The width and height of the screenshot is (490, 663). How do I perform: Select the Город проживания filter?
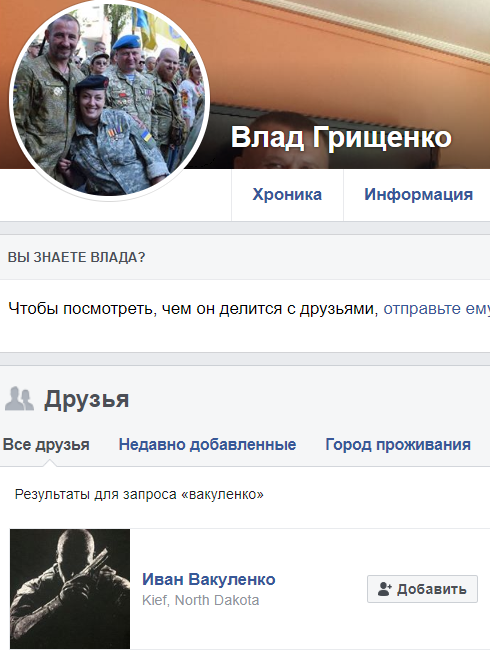[x=398, y=444]
